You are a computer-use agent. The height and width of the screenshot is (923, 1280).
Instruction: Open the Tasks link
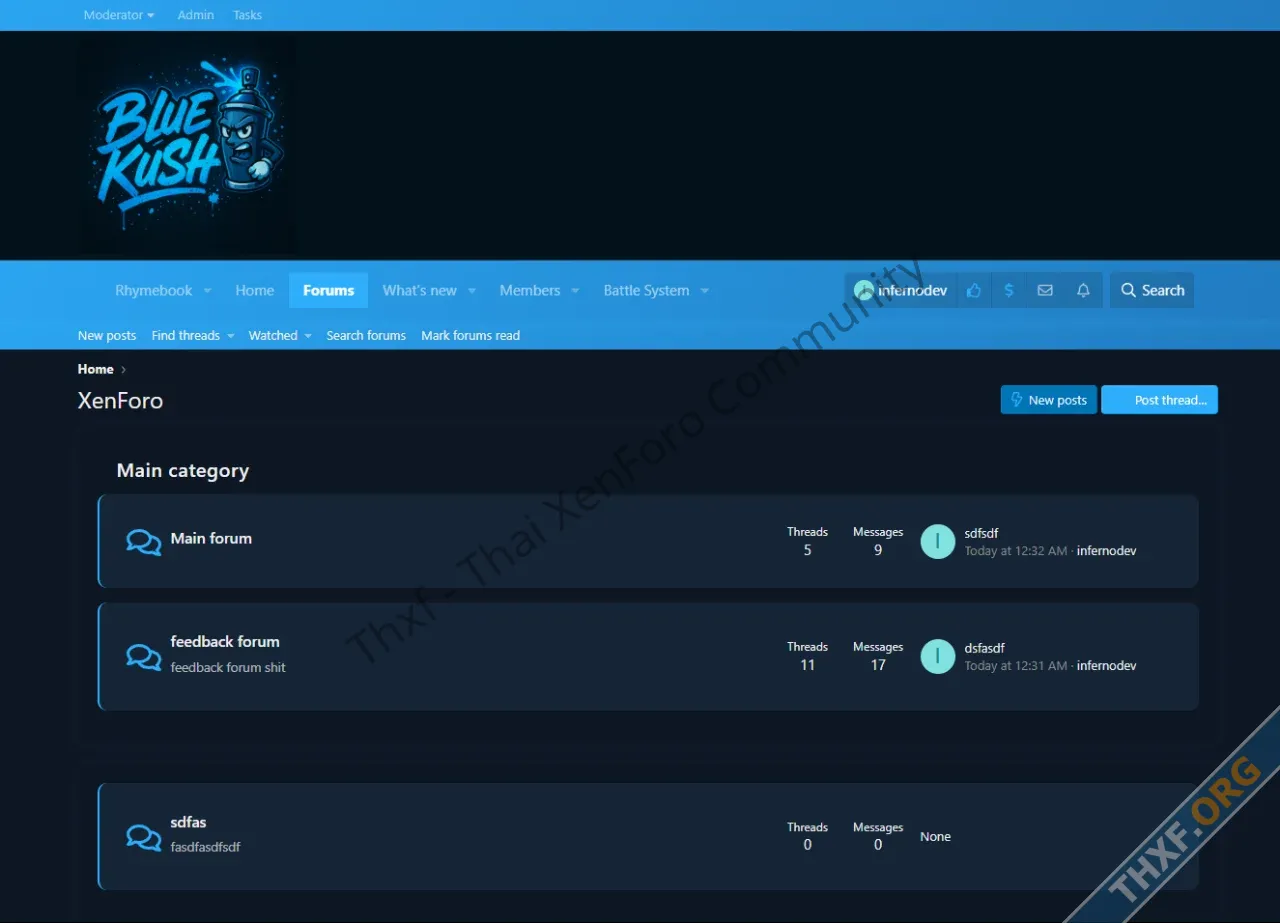247,15
